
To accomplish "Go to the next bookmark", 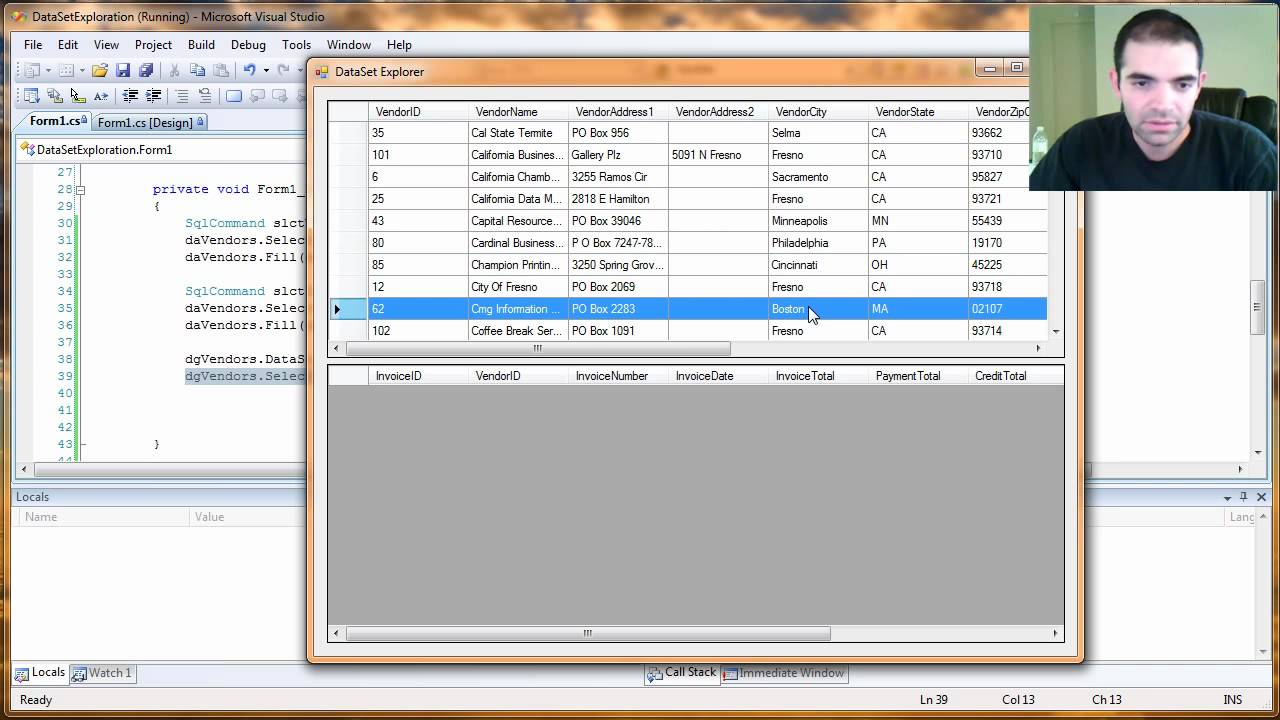I will [280, 96].
